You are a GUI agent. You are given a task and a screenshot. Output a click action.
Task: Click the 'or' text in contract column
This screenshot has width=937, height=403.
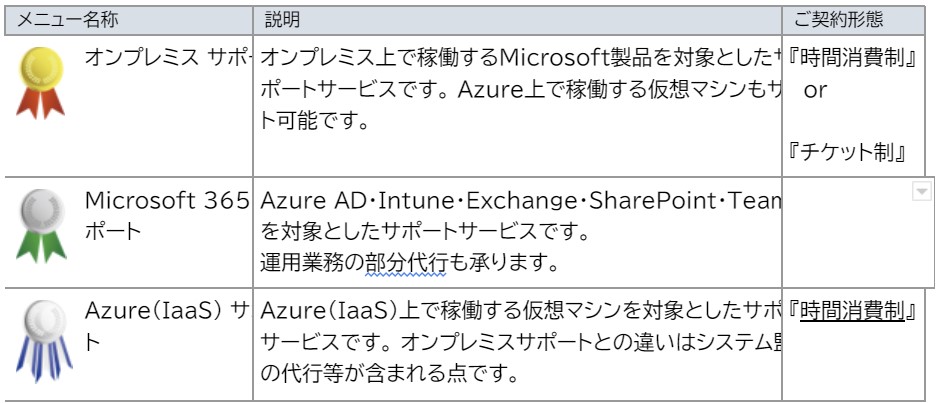click(815, 90)
